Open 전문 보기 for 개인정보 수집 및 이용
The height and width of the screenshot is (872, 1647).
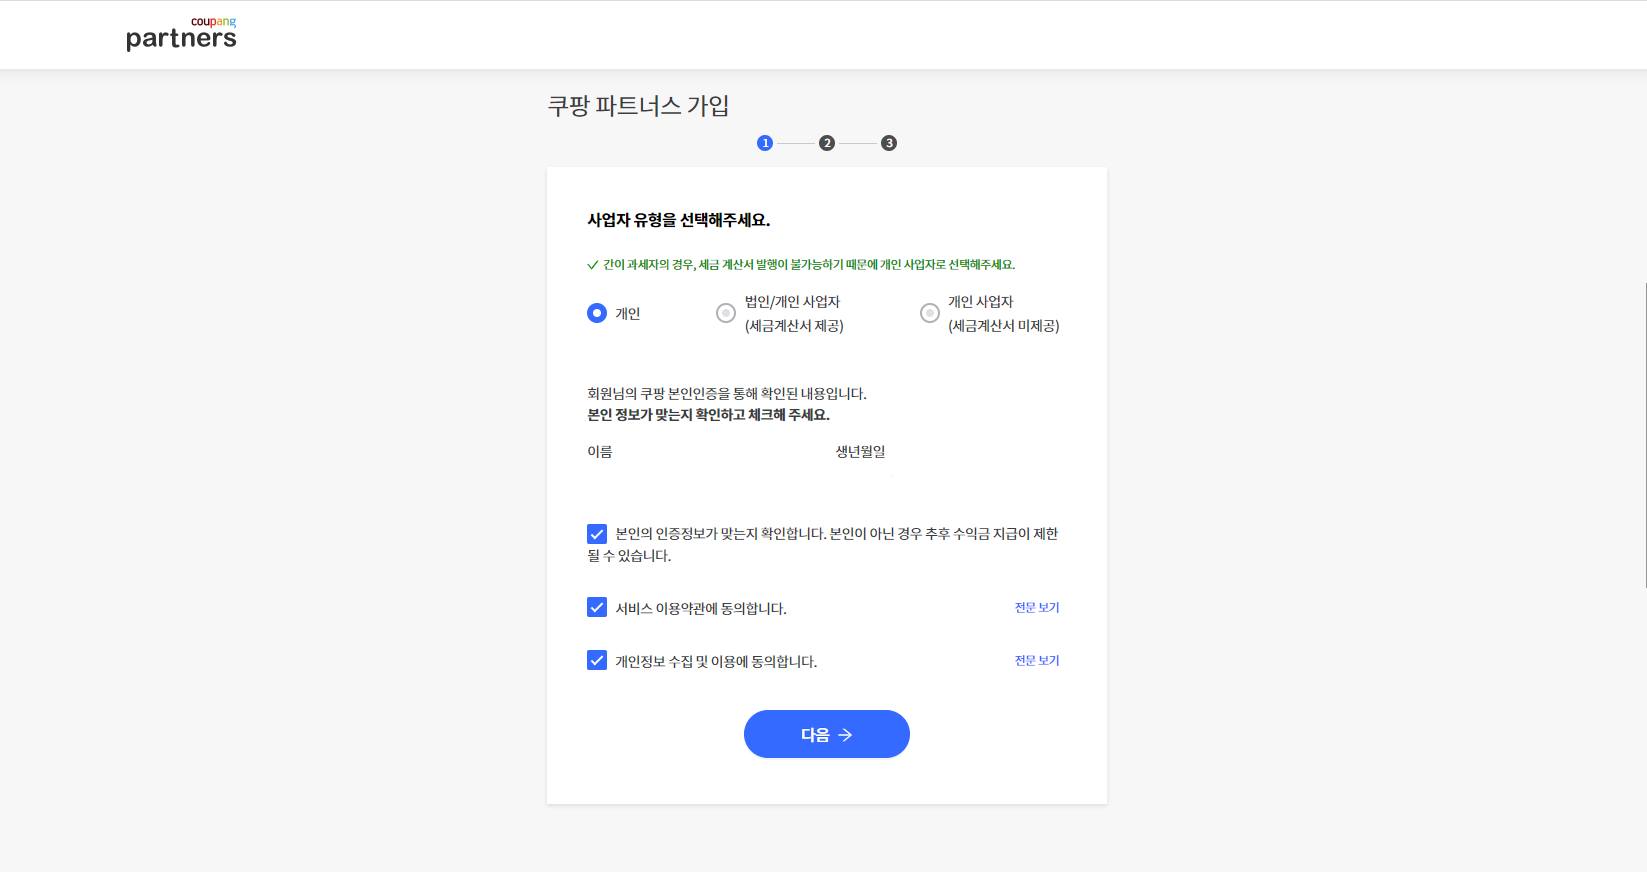pyautogui.click(x=1037, y=660)
